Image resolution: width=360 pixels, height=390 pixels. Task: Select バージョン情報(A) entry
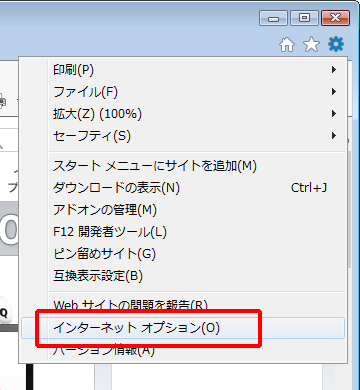(x=183, y=350)
